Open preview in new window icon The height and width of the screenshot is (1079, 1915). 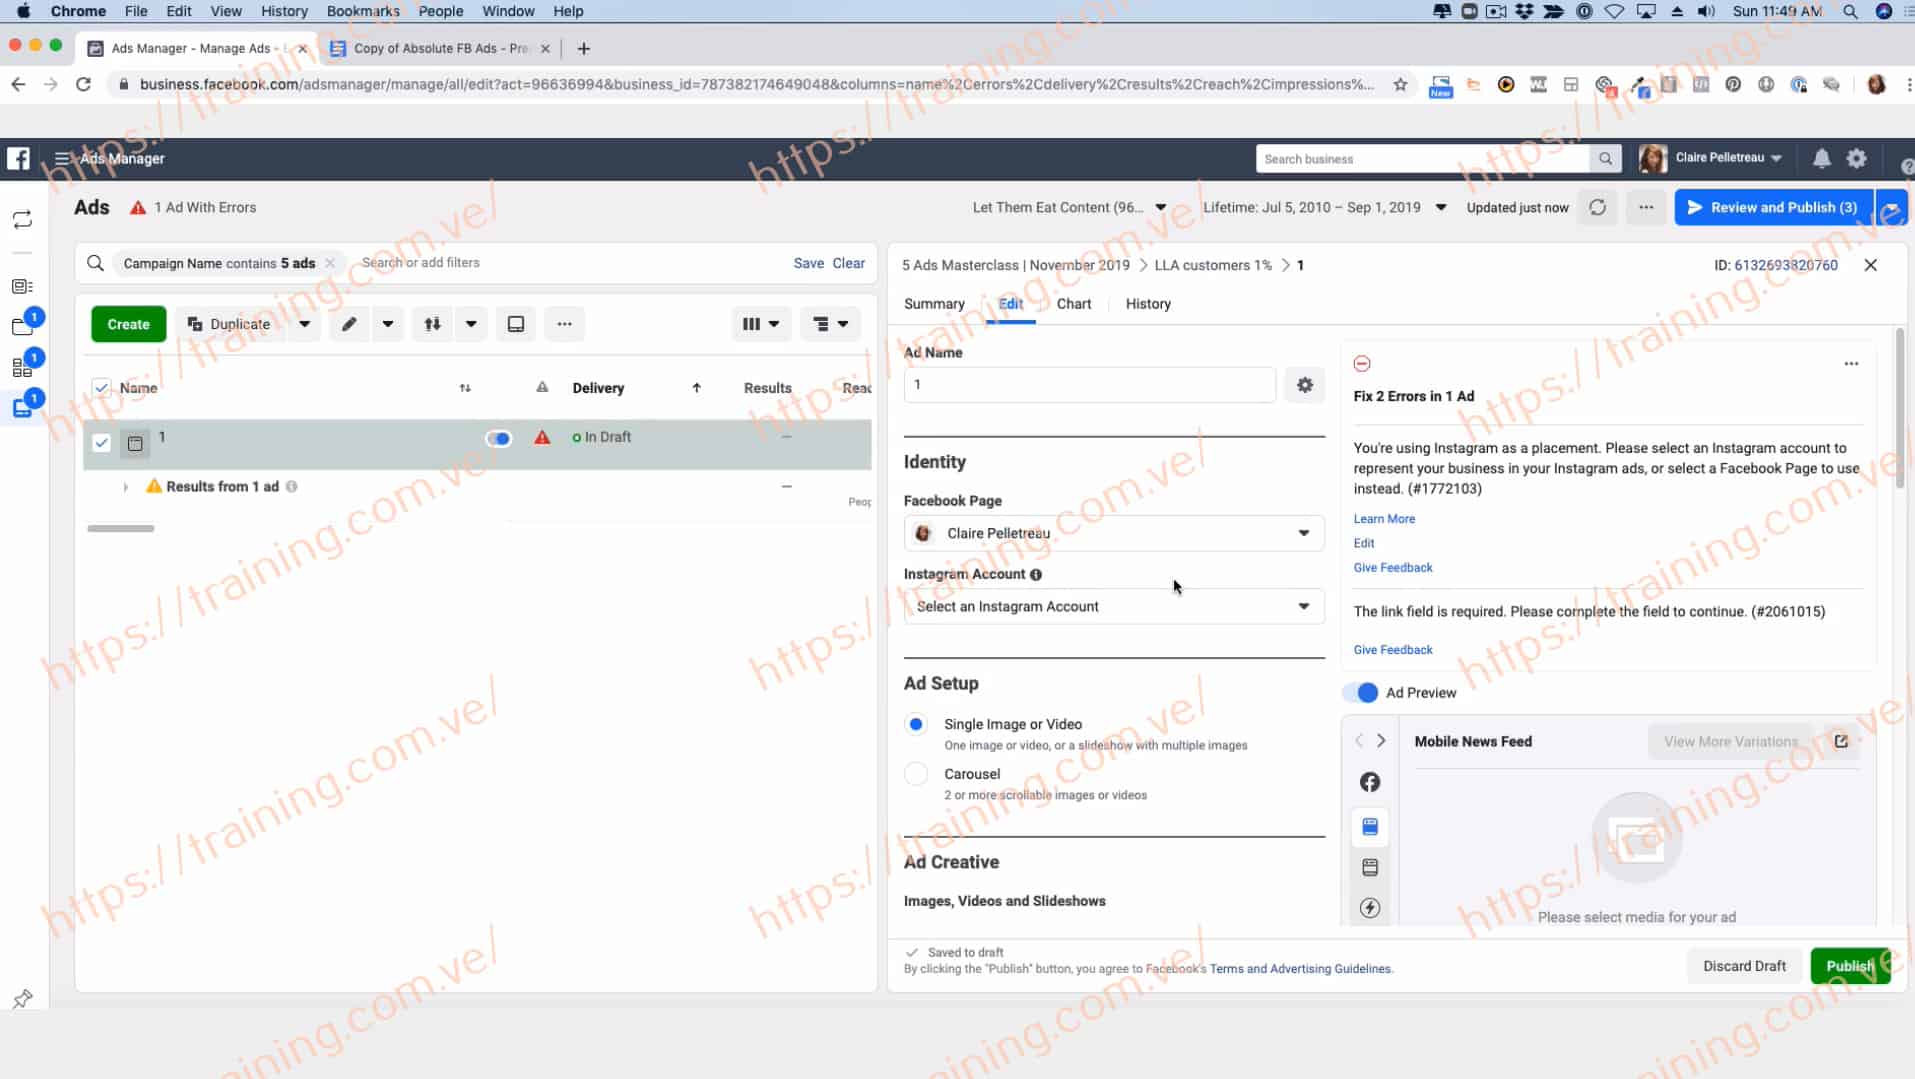1841,741
